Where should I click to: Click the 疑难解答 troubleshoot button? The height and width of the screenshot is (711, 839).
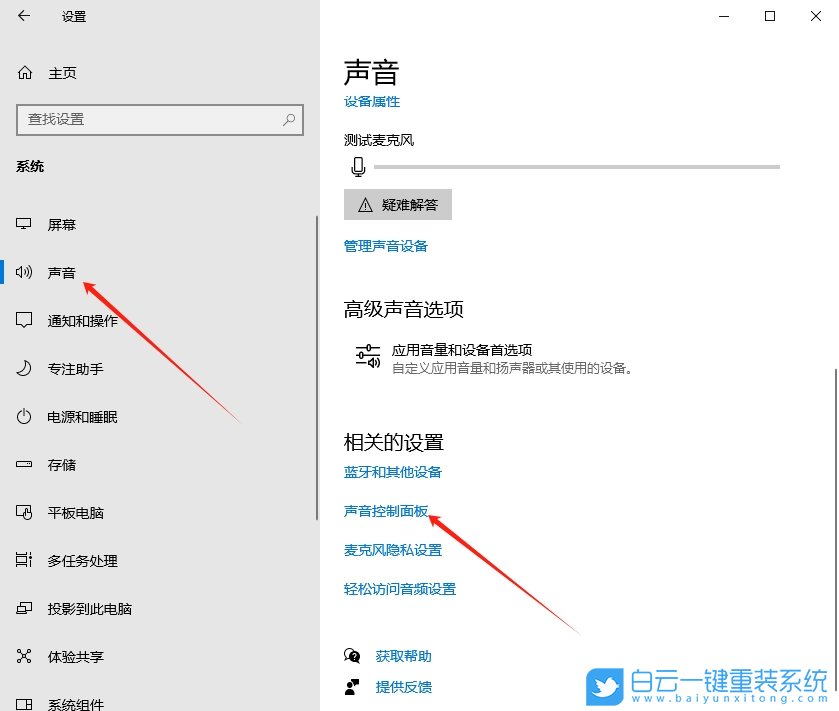398,204
